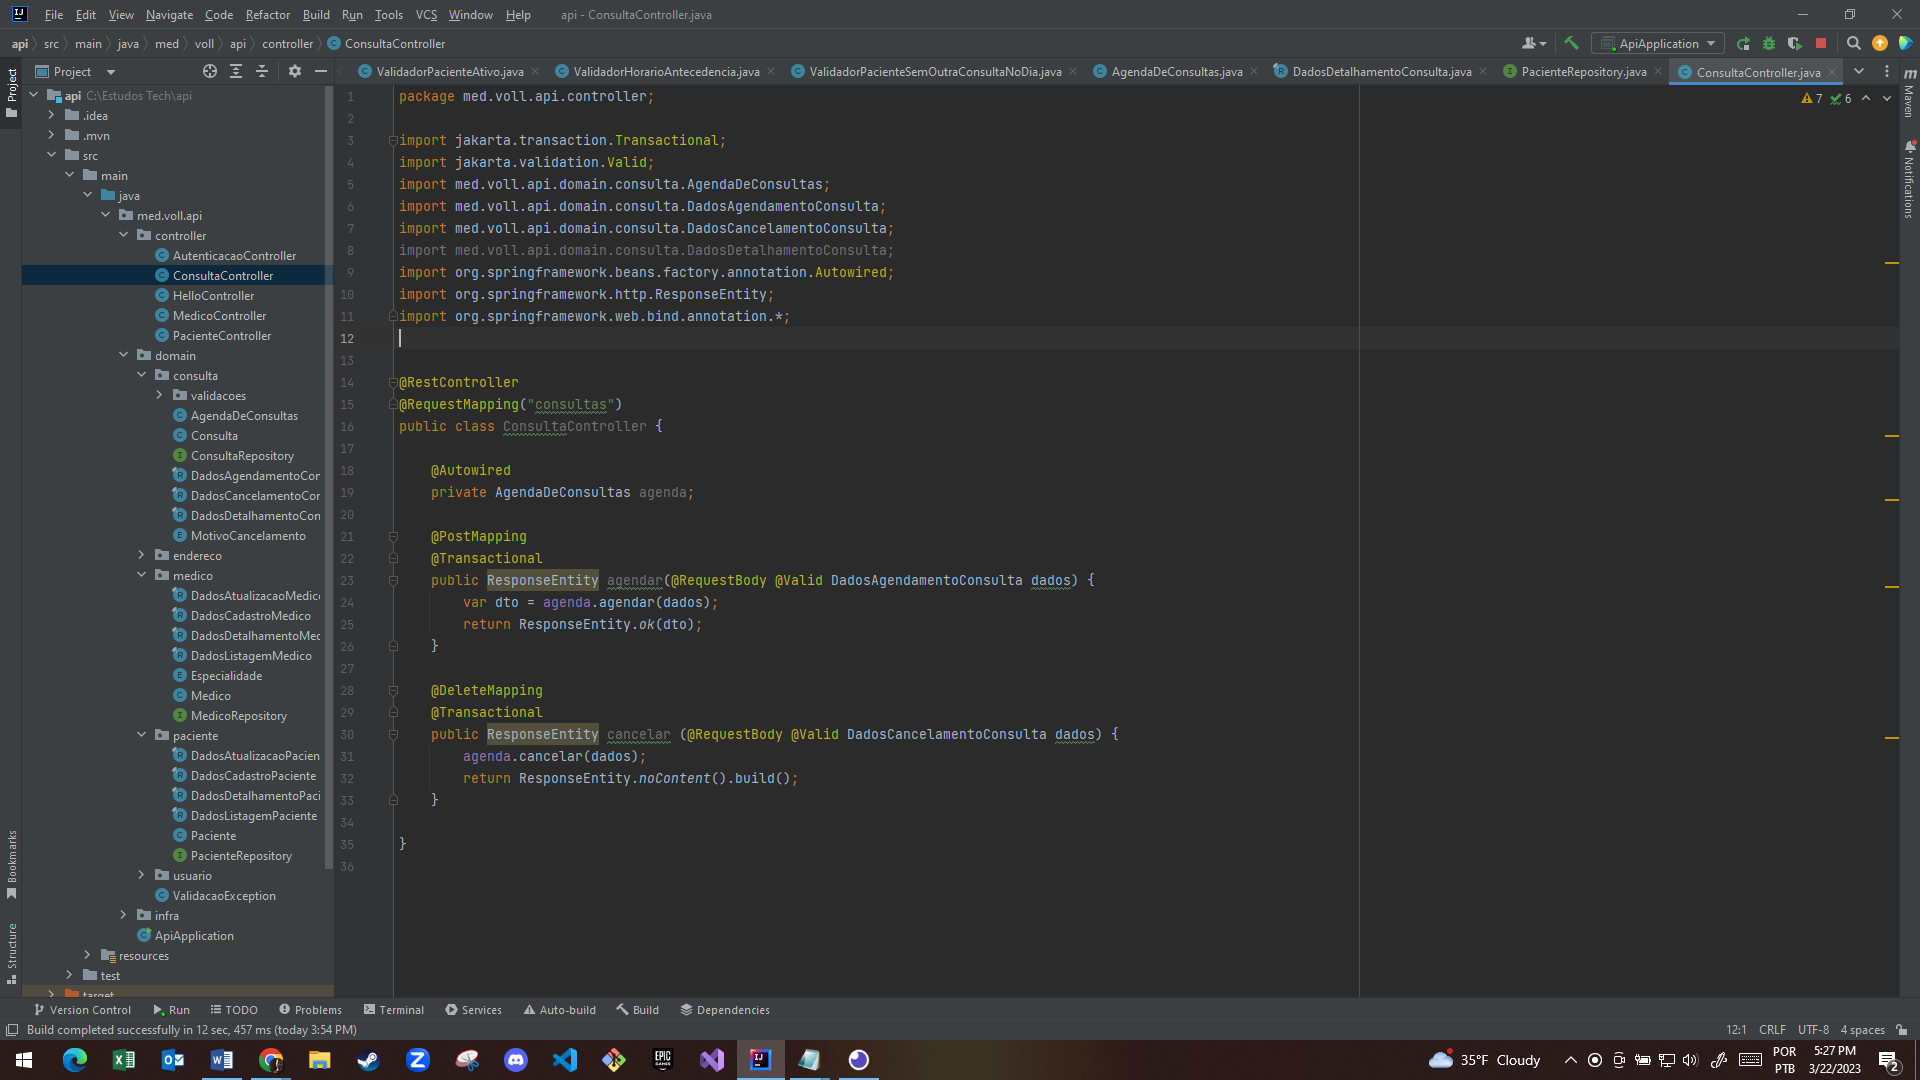Collapse the domain folder
Viewport: 1920px width, 1080px height.
(x=124, y=355)
